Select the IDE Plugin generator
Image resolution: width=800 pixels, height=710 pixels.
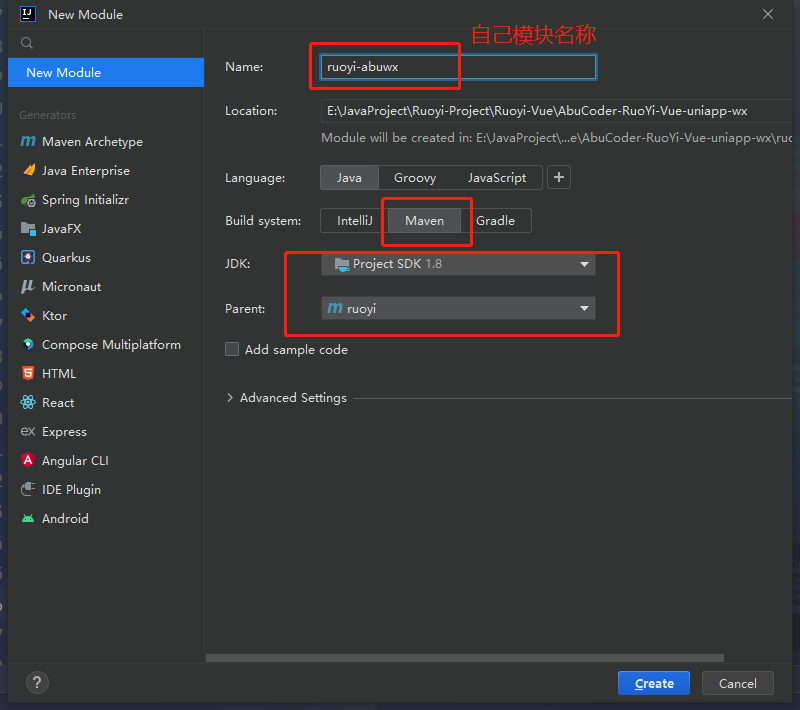(106, 490)
